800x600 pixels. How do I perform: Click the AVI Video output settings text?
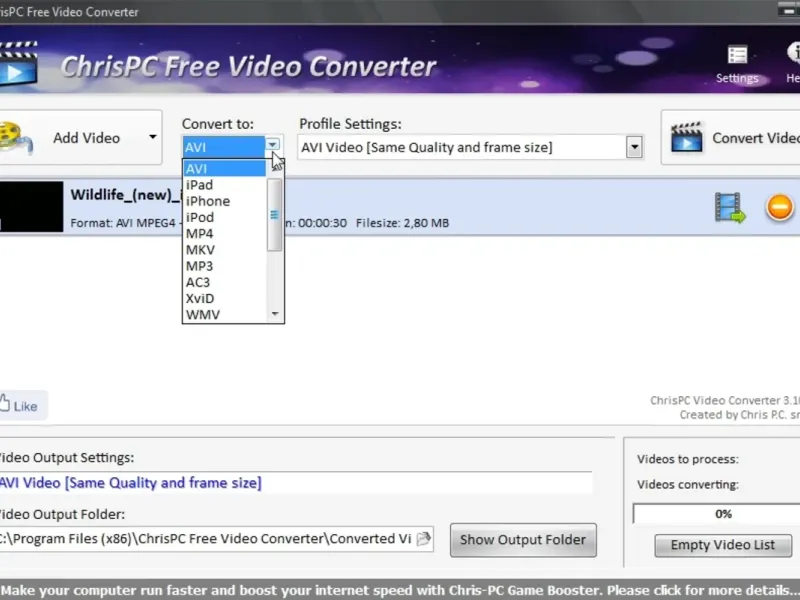(131, 483)
